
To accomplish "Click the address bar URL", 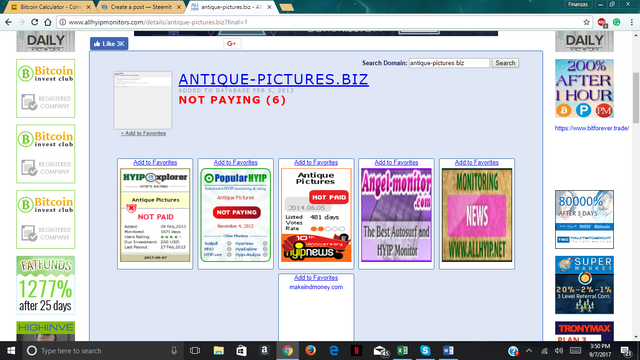I will point(158,22).
